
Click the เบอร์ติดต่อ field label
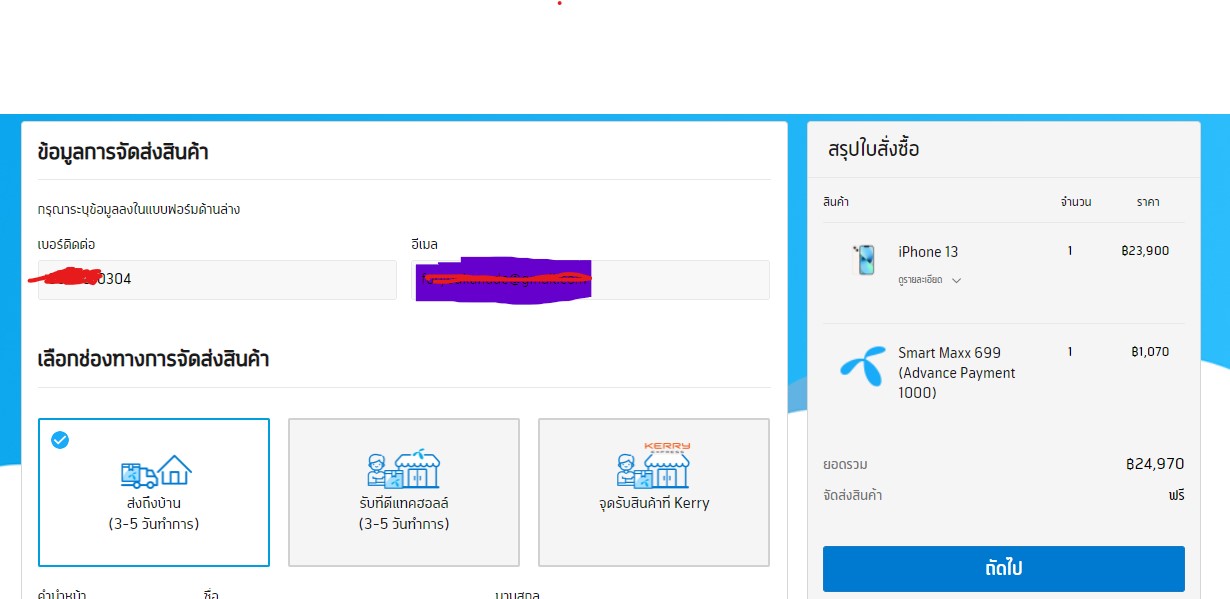[x=66, y=244]
